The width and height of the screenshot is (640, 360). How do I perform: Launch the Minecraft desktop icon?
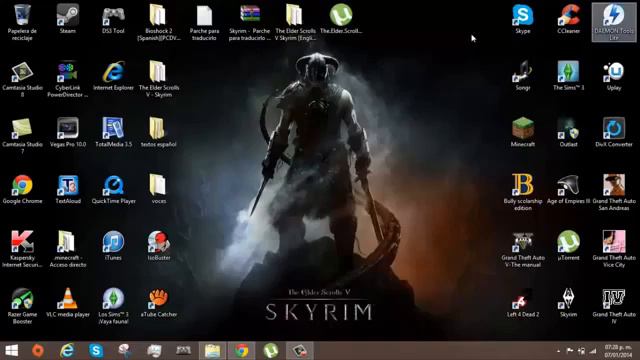(x=523, y=133)
